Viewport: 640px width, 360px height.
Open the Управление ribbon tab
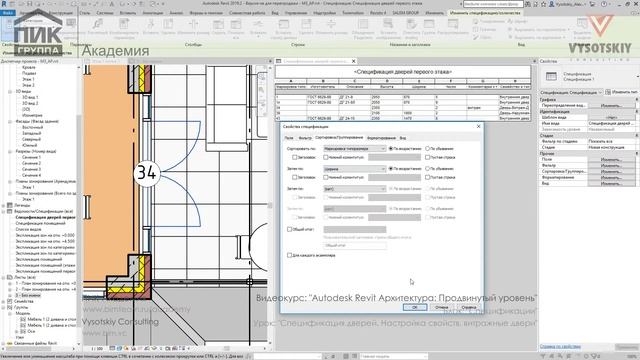pos(296,13)
